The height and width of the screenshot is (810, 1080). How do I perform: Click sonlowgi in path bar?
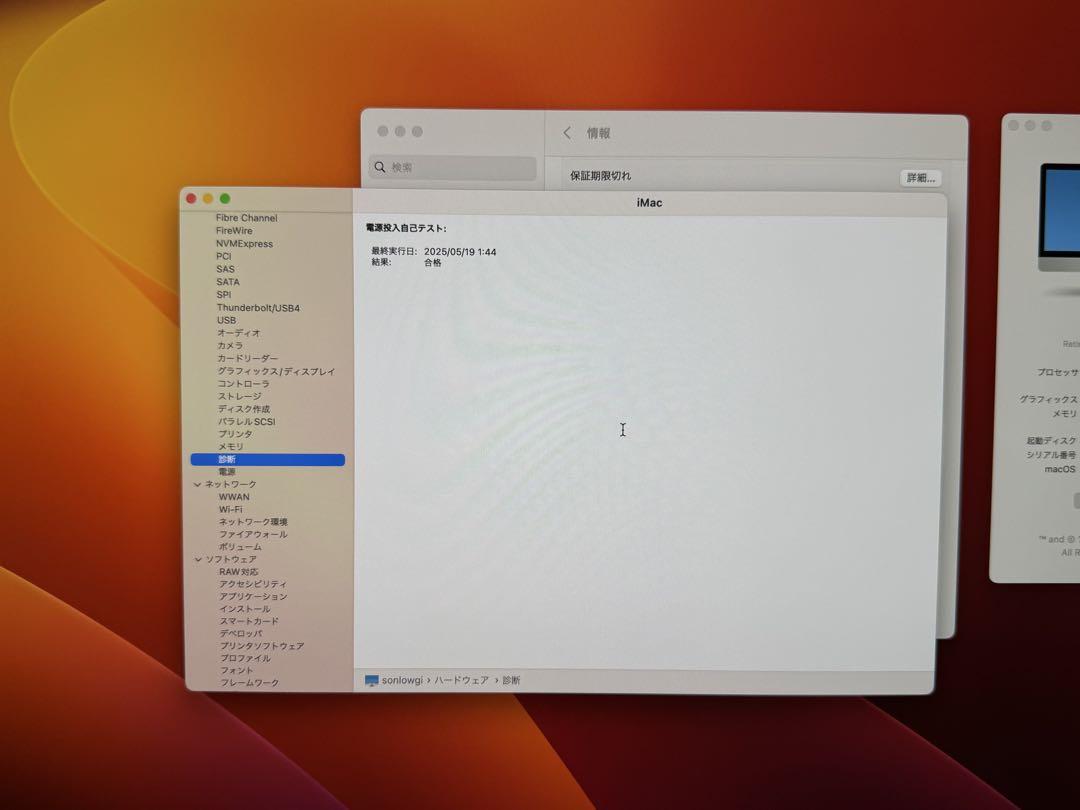[402, 681]
